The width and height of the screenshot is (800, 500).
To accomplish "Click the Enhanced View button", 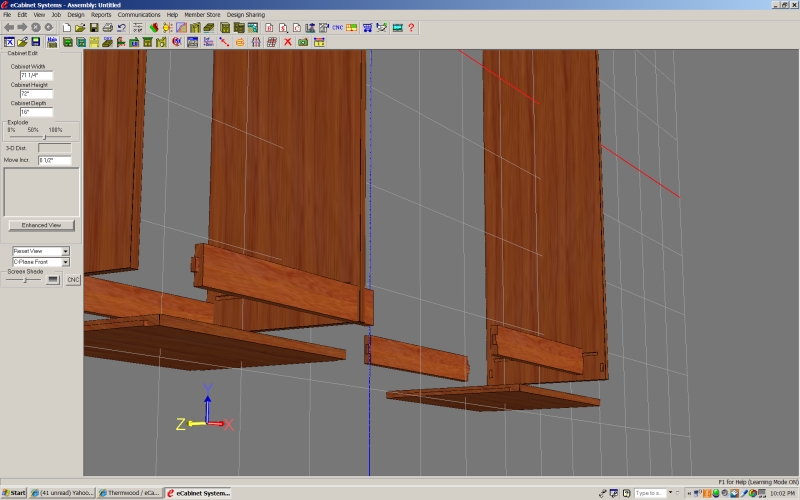I will pos(41,225).
